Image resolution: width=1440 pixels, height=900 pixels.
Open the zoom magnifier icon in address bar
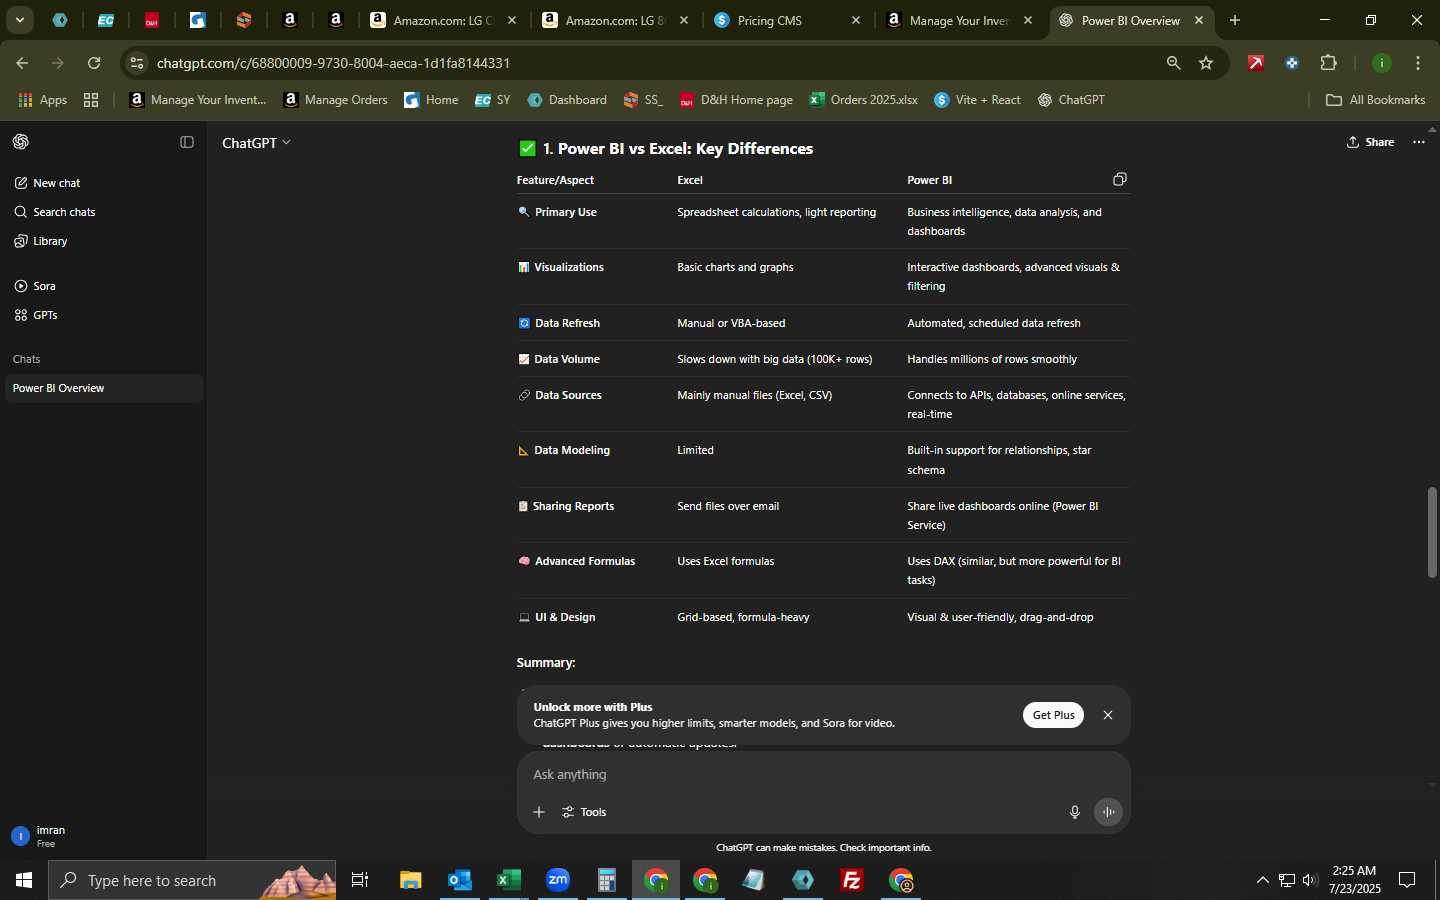coord(1174,63)
